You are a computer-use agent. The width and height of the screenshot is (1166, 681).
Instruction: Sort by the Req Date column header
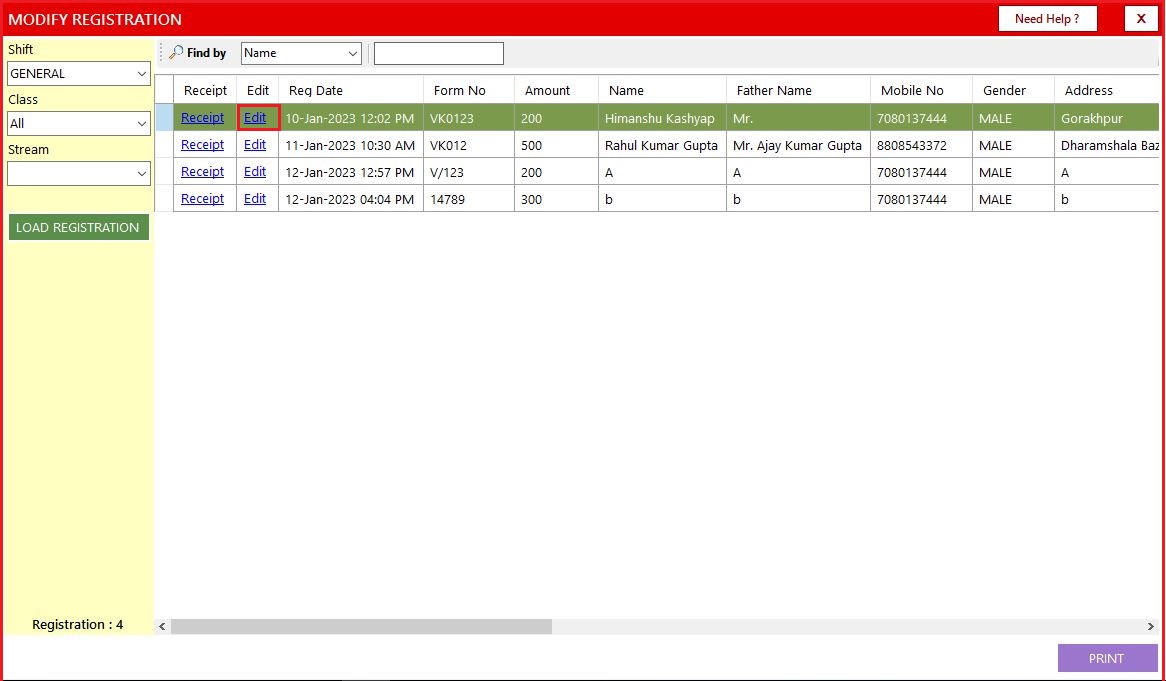click(316, 90)
